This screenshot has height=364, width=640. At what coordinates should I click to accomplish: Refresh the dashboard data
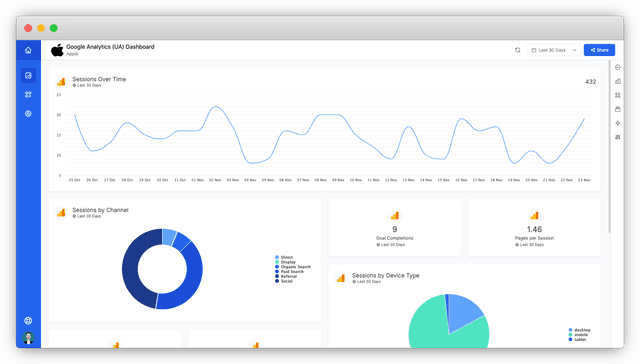pyautogui.click(x=518, y=50)
